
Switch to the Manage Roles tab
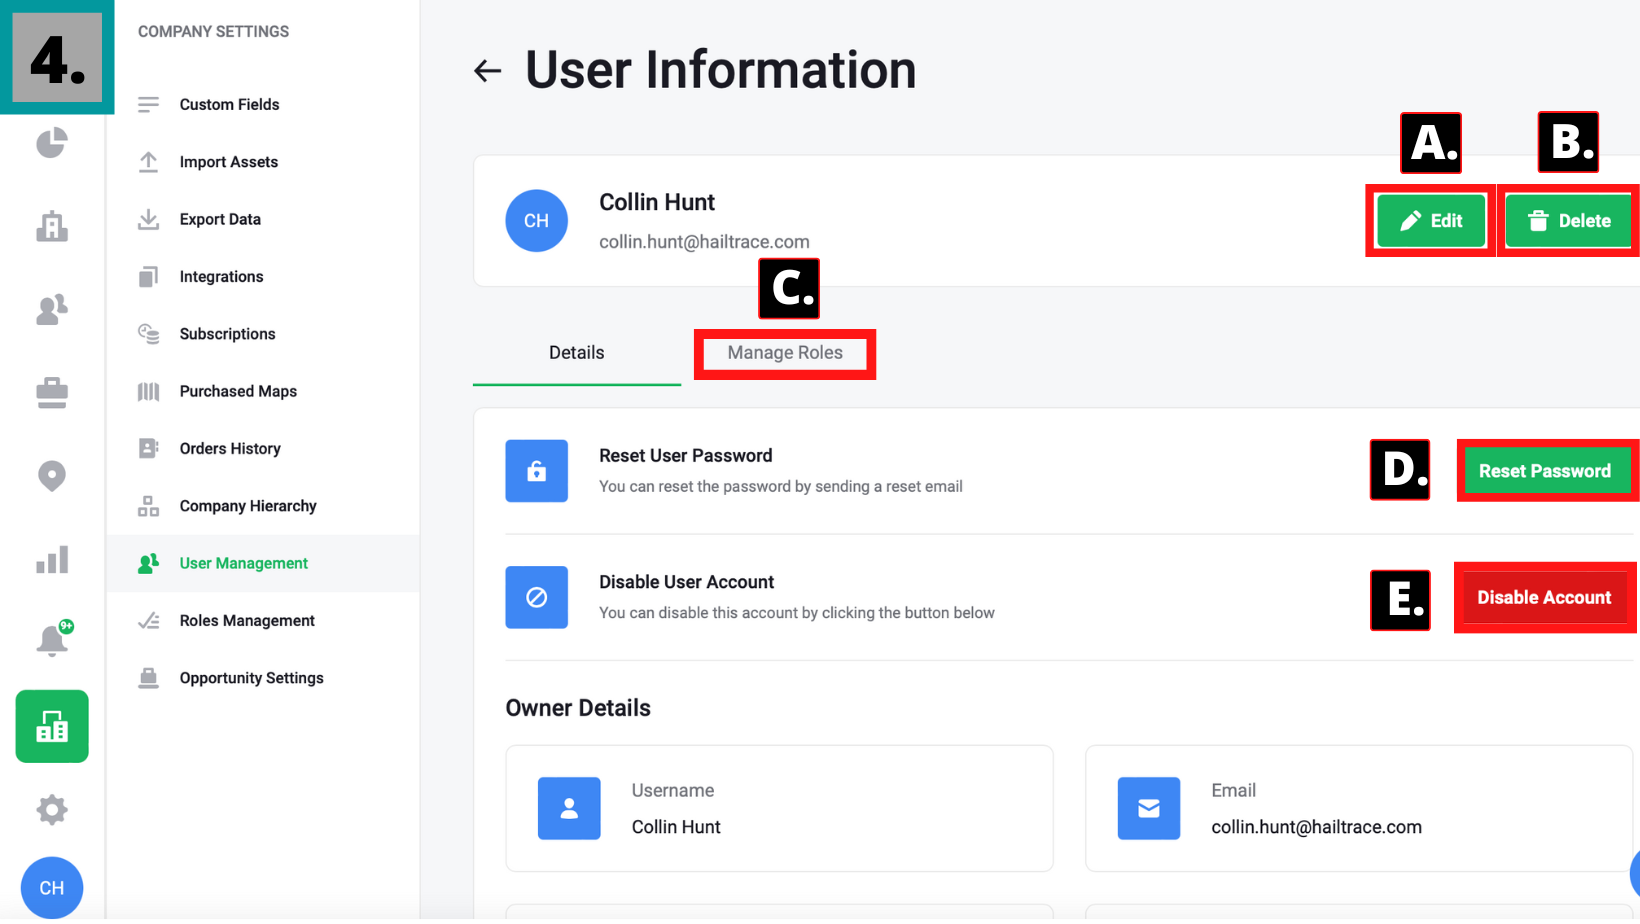tap(785, 353)
